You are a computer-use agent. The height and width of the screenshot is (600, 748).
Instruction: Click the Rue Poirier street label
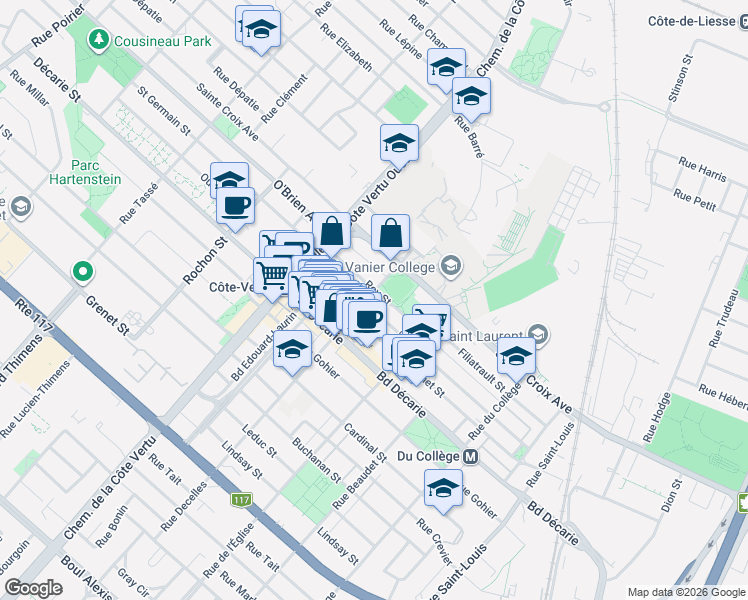pos(58,26)
